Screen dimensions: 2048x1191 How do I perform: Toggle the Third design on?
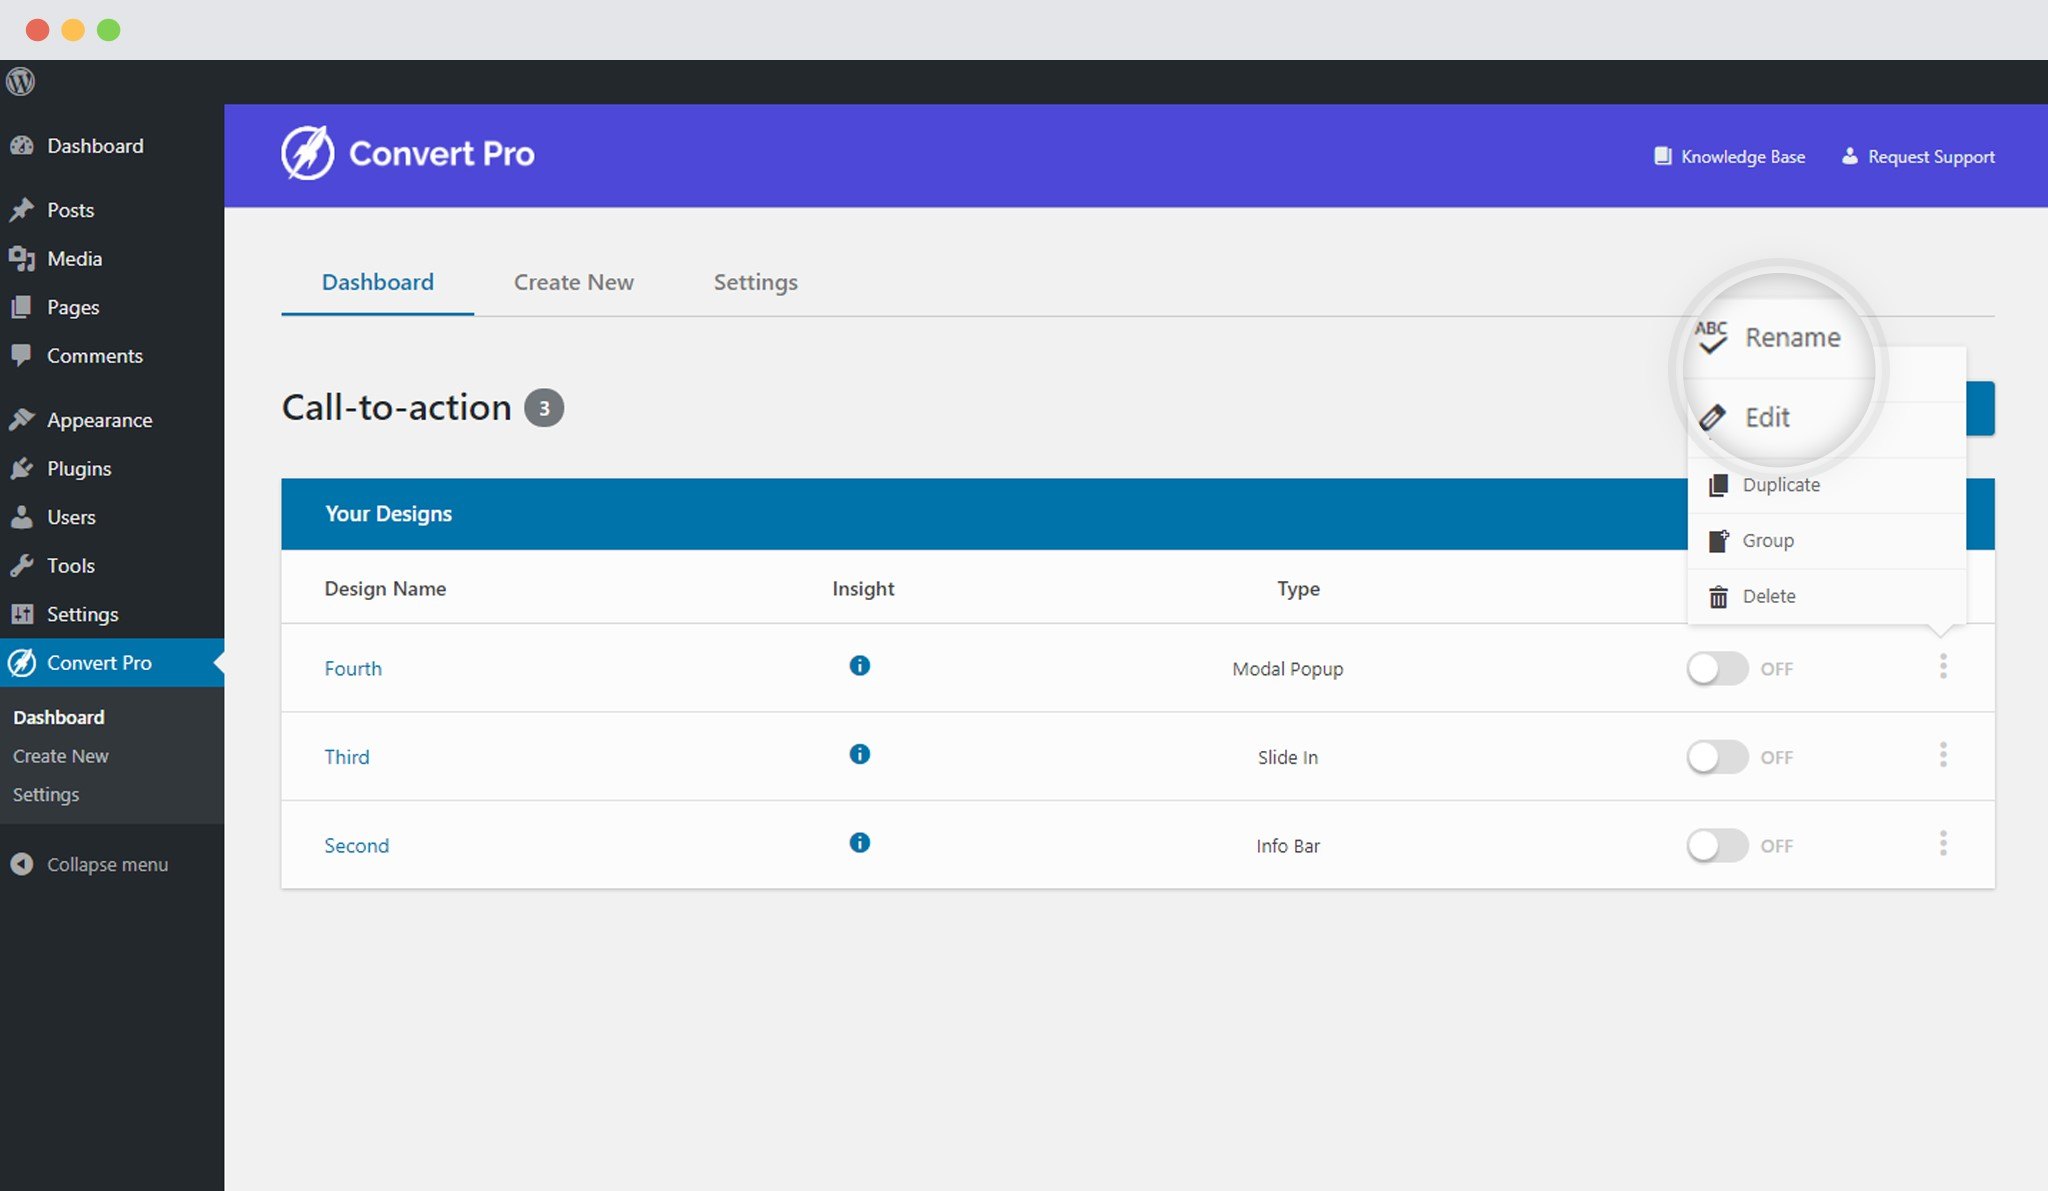[1717, 757]
